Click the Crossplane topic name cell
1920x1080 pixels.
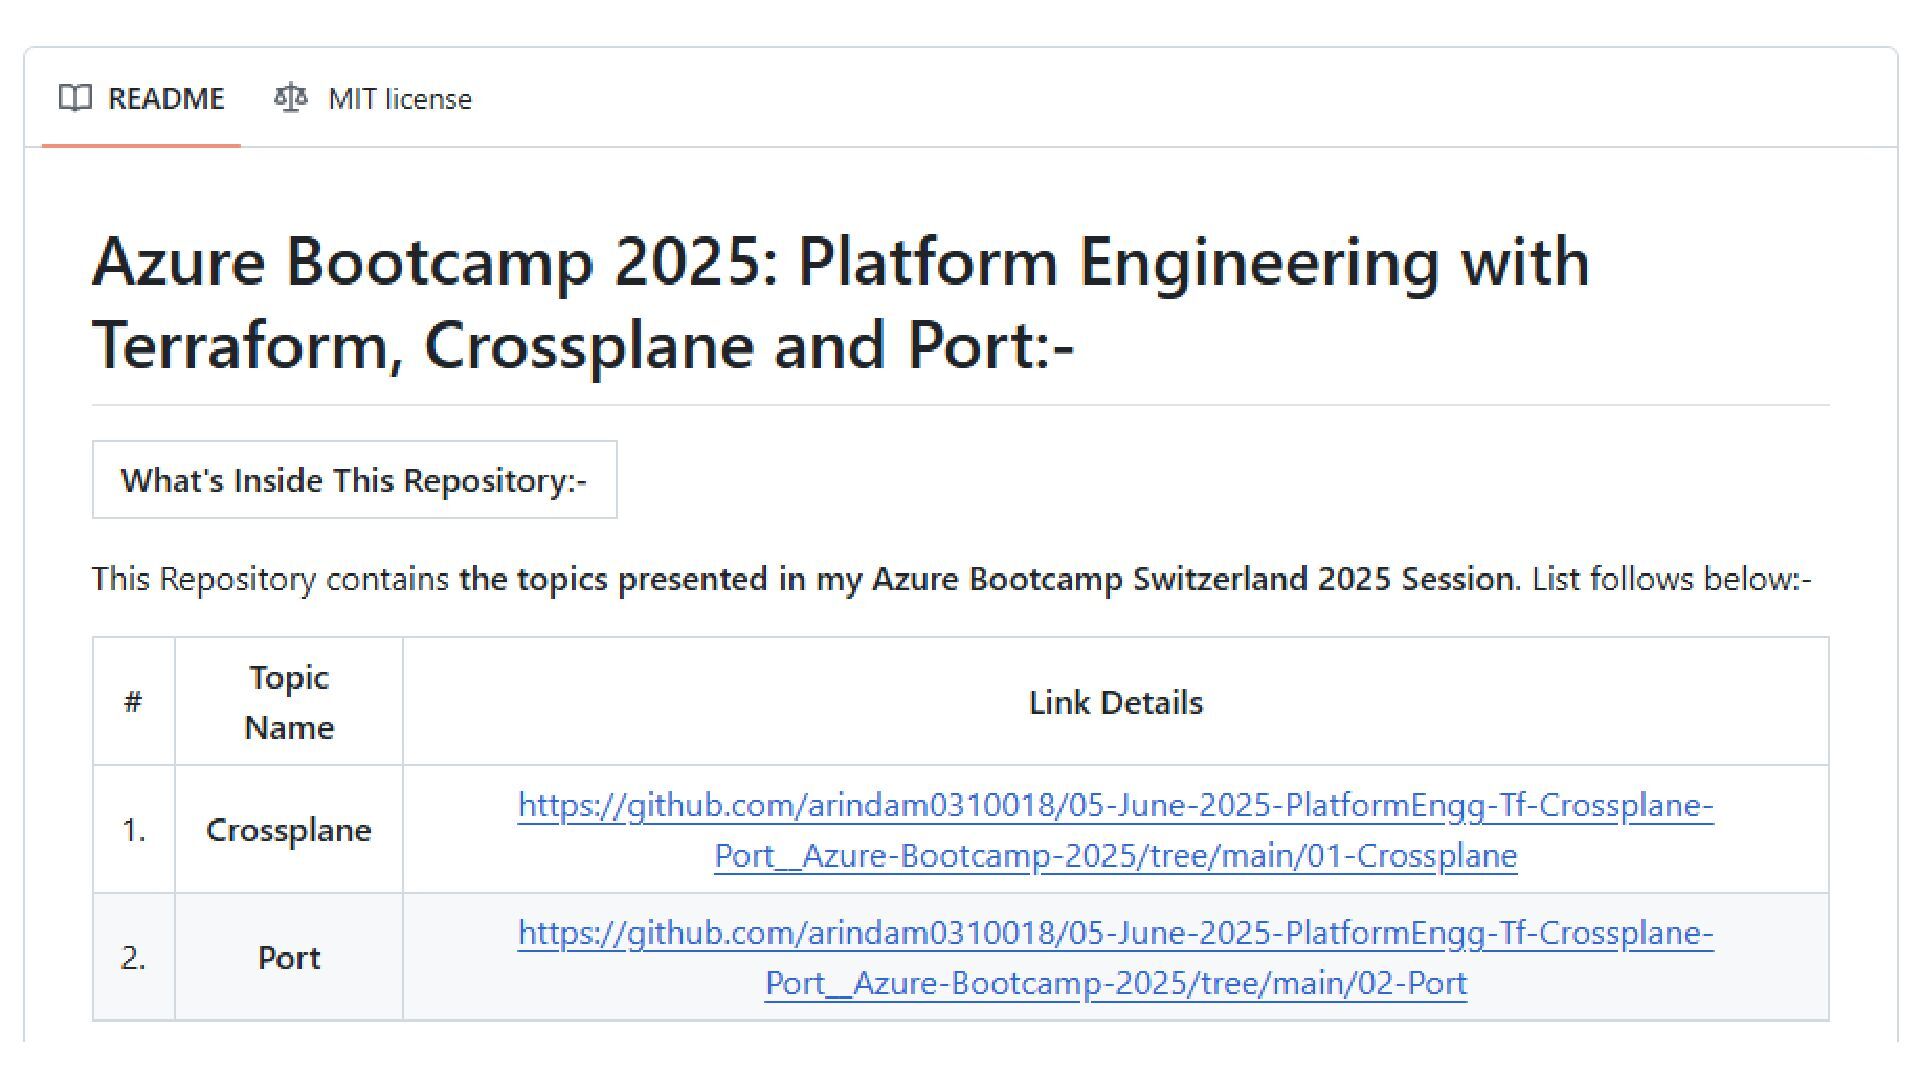click(x=289, y=830)
